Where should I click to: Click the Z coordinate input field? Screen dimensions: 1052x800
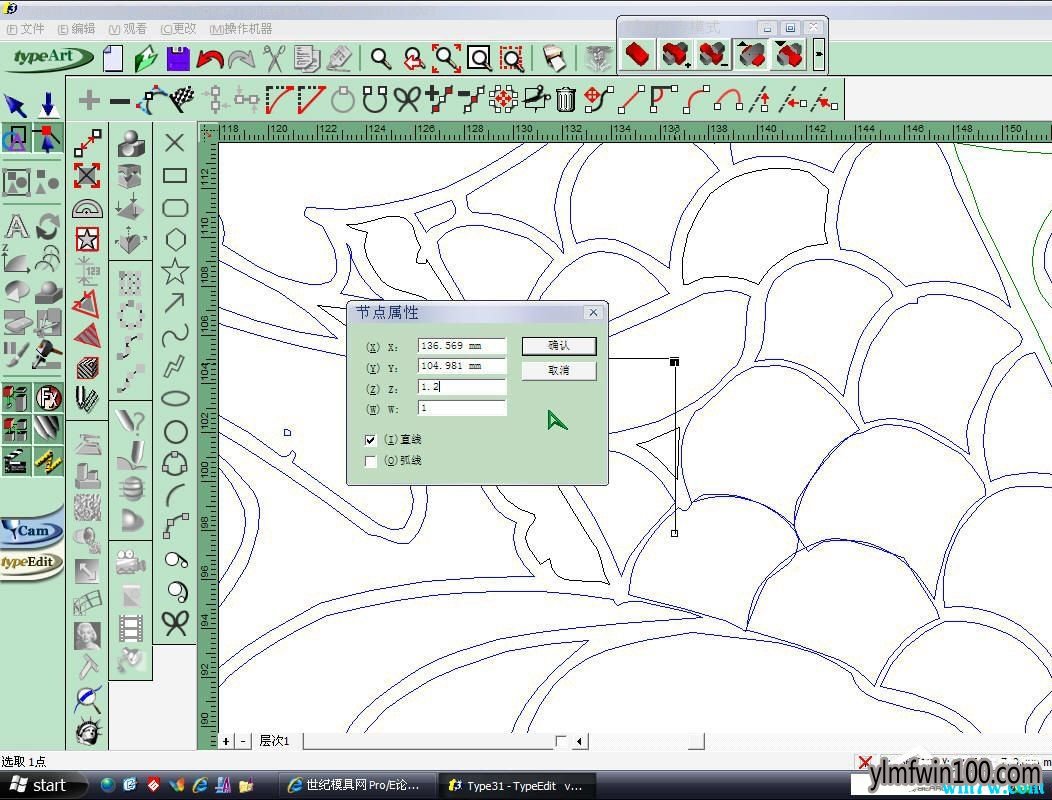462,387
